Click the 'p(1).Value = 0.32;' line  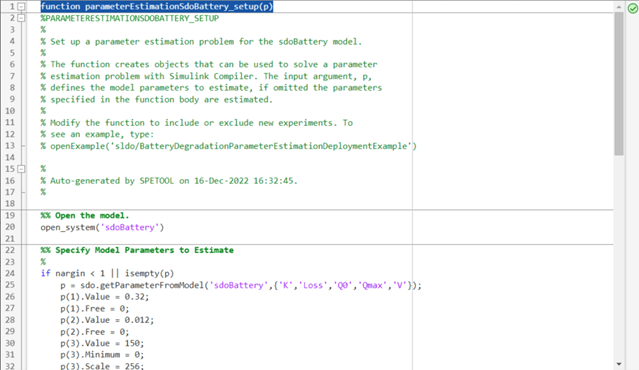tap(105, 297)
